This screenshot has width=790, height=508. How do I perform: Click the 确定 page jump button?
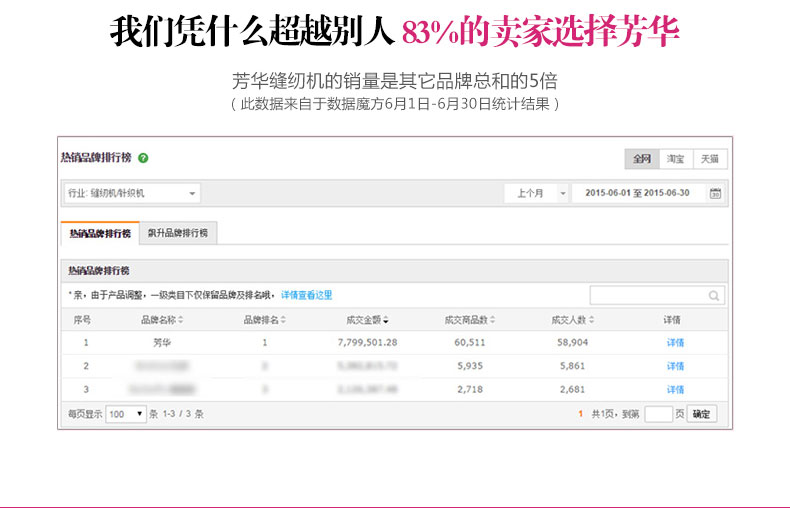pos(701,414)
